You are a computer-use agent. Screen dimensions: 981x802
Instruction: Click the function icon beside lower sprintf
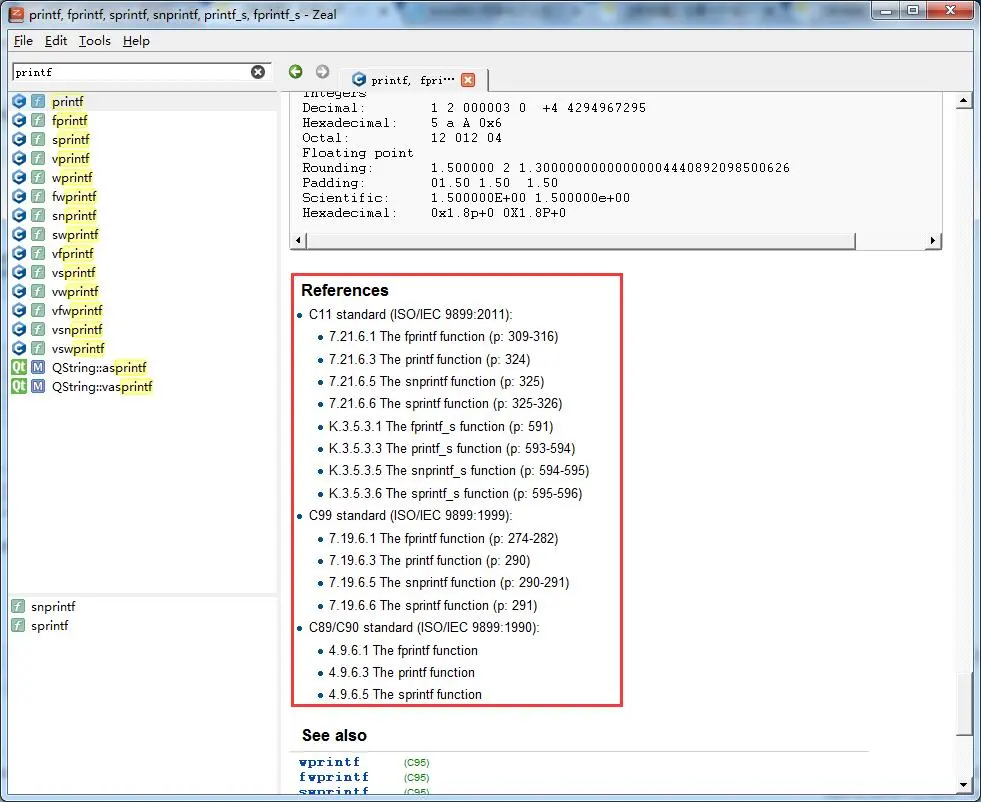[18, 626]
